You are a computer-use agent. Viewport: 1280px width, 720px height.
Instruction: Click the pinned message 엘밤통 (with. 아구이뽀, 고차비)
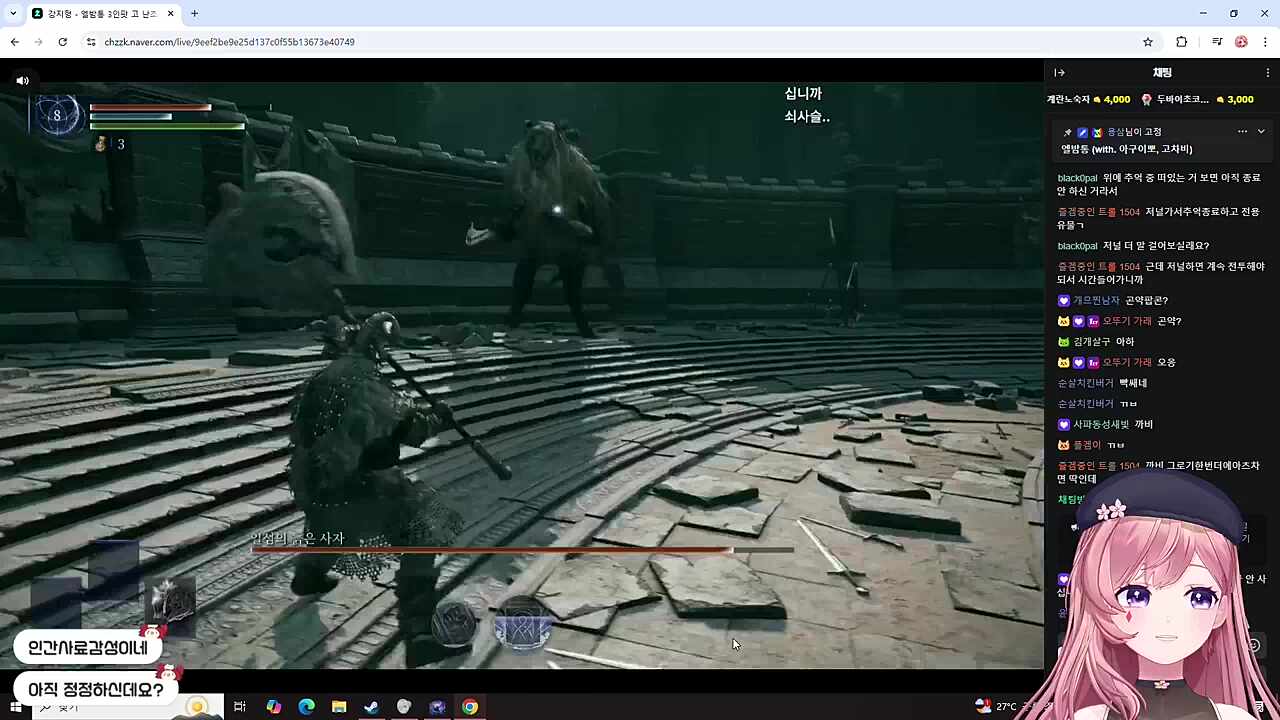[x=1127, y=149]
